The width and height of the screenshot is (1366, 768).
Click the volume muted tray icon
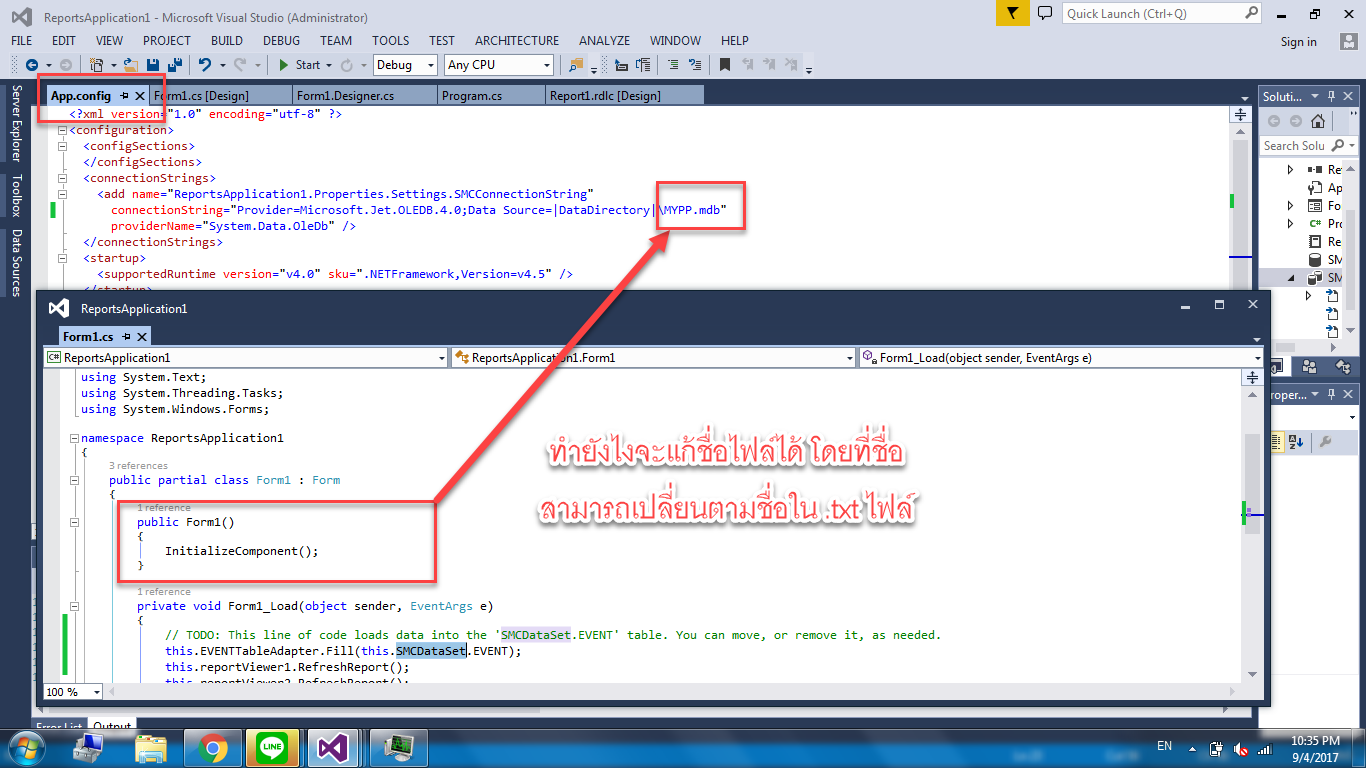[1241, 748]
